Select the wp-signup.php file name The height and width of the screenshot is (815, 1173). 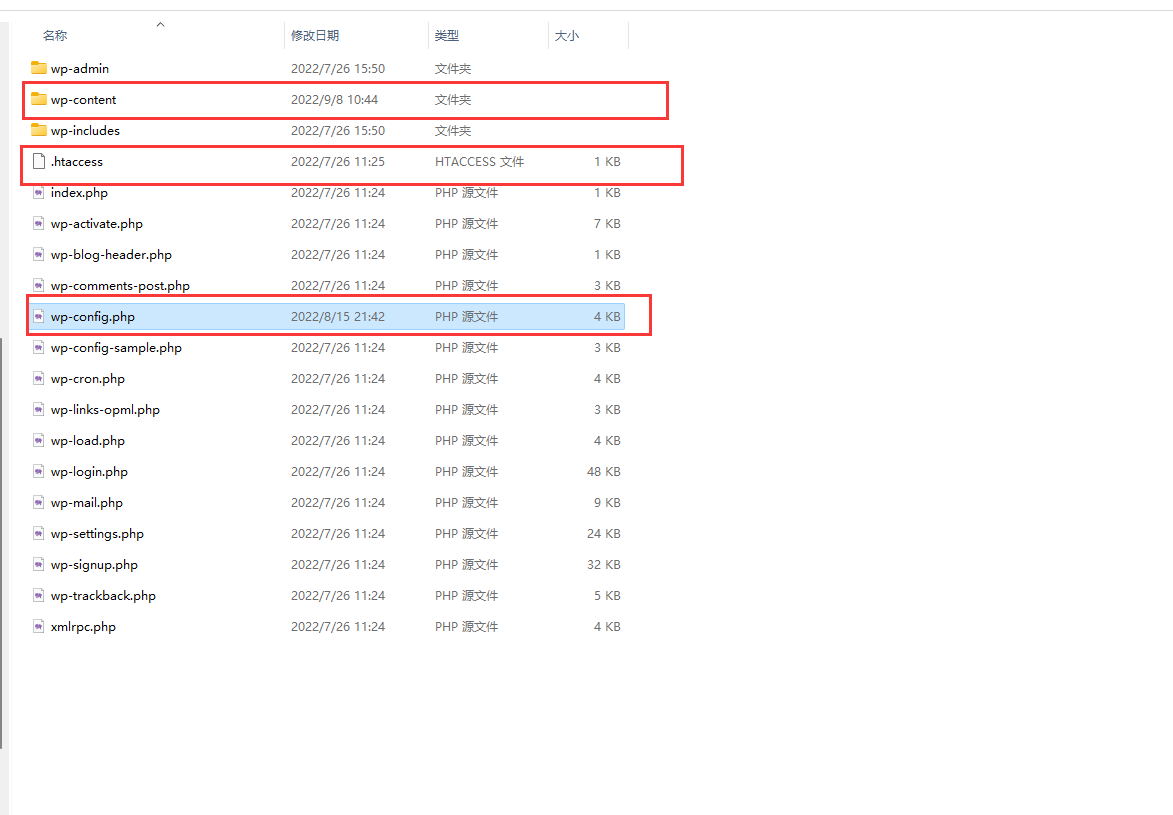(94, 565)
